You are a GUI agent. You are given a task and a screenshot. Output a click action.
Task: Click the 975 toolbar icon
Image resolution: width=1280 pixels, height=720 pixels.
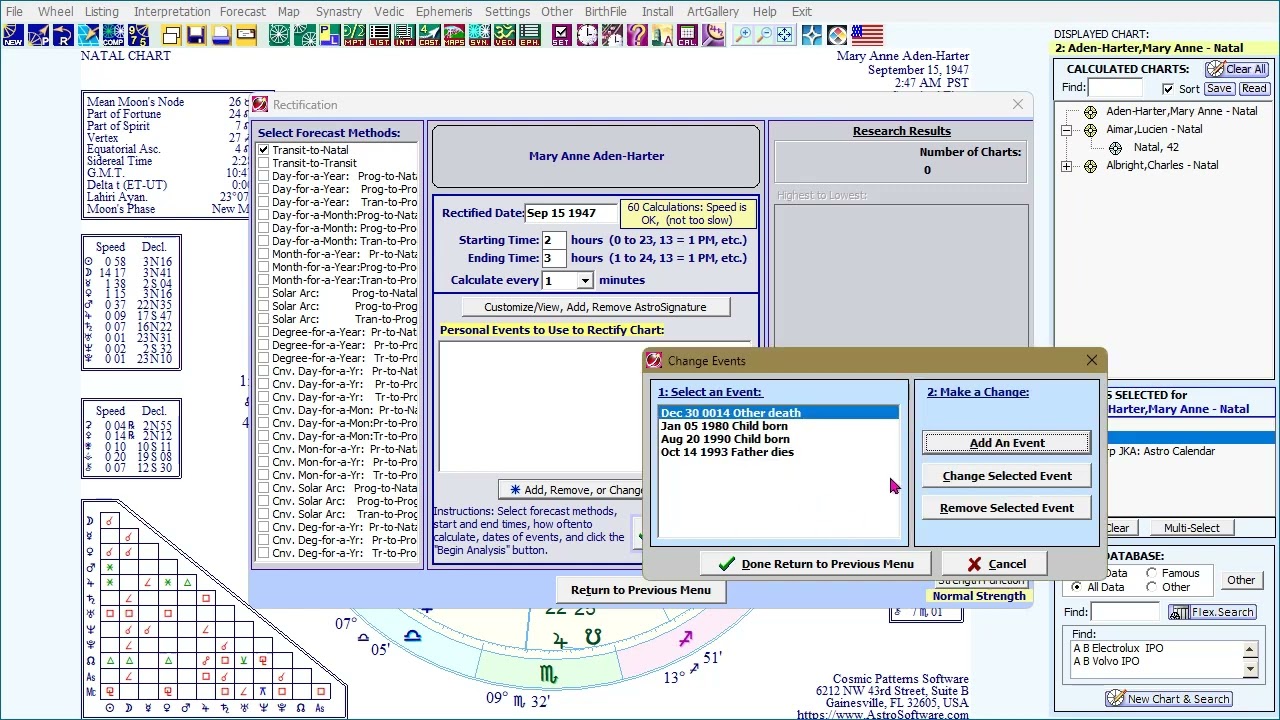[x=138, y=36]
